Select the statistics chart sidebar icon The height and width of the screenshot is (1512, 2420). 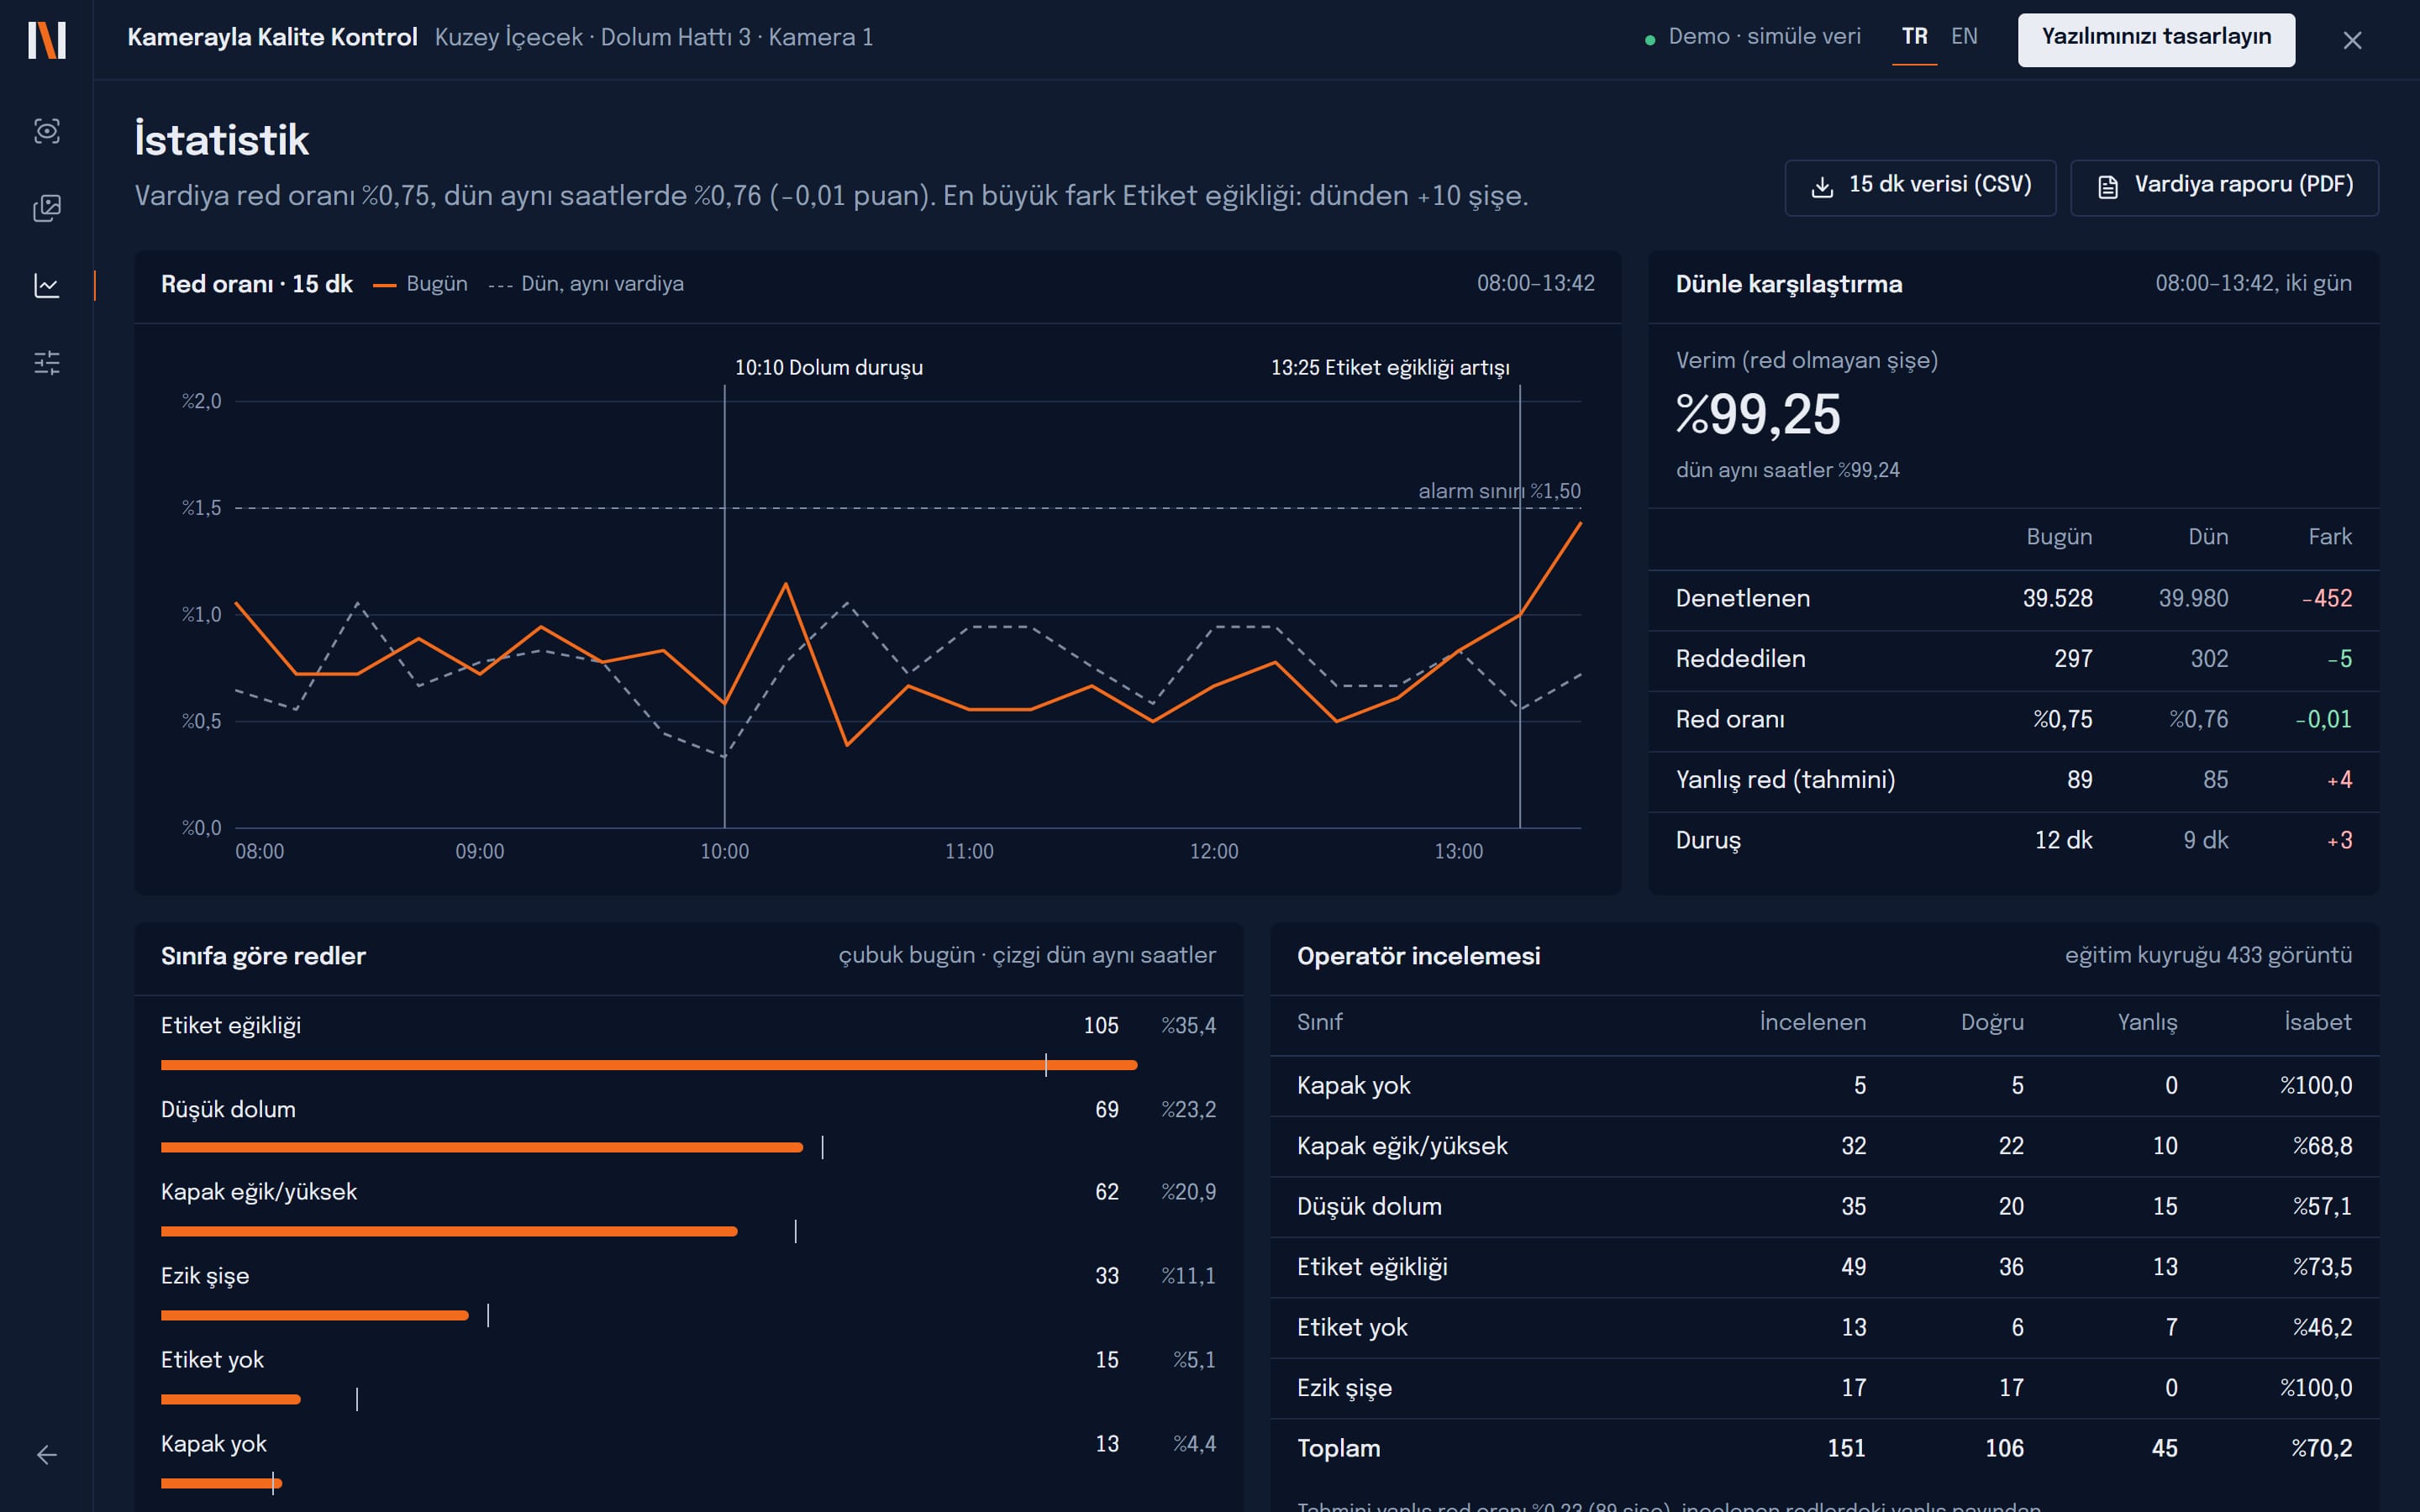point(47,286)
